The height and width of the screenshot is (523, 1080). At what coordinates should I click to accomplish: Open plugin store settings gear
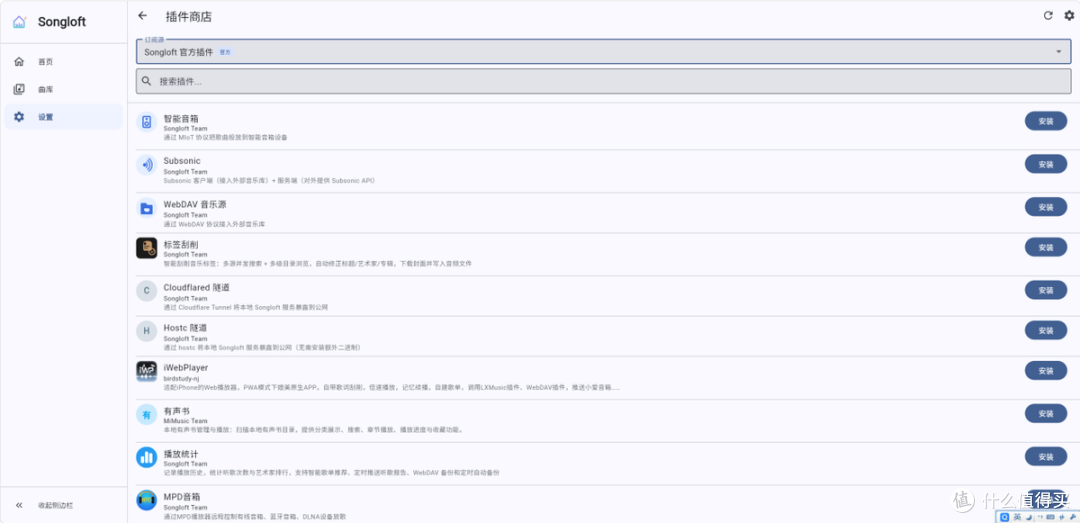tap(1068, 16)
